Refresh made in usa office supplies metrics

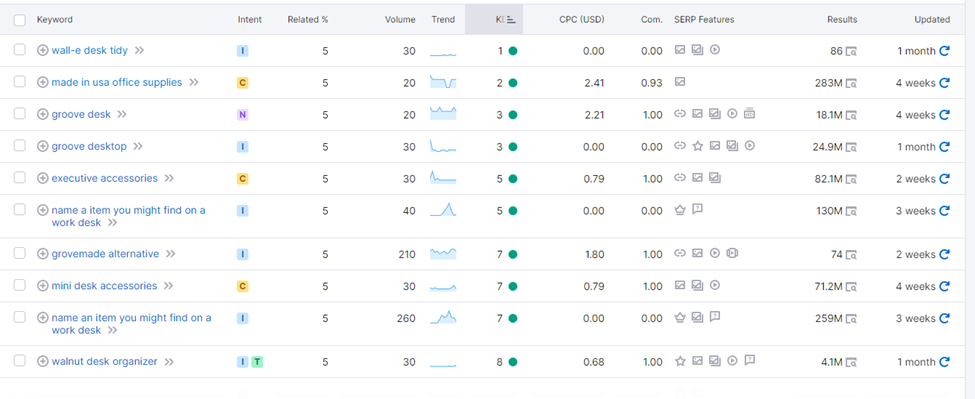click(945, 83)
